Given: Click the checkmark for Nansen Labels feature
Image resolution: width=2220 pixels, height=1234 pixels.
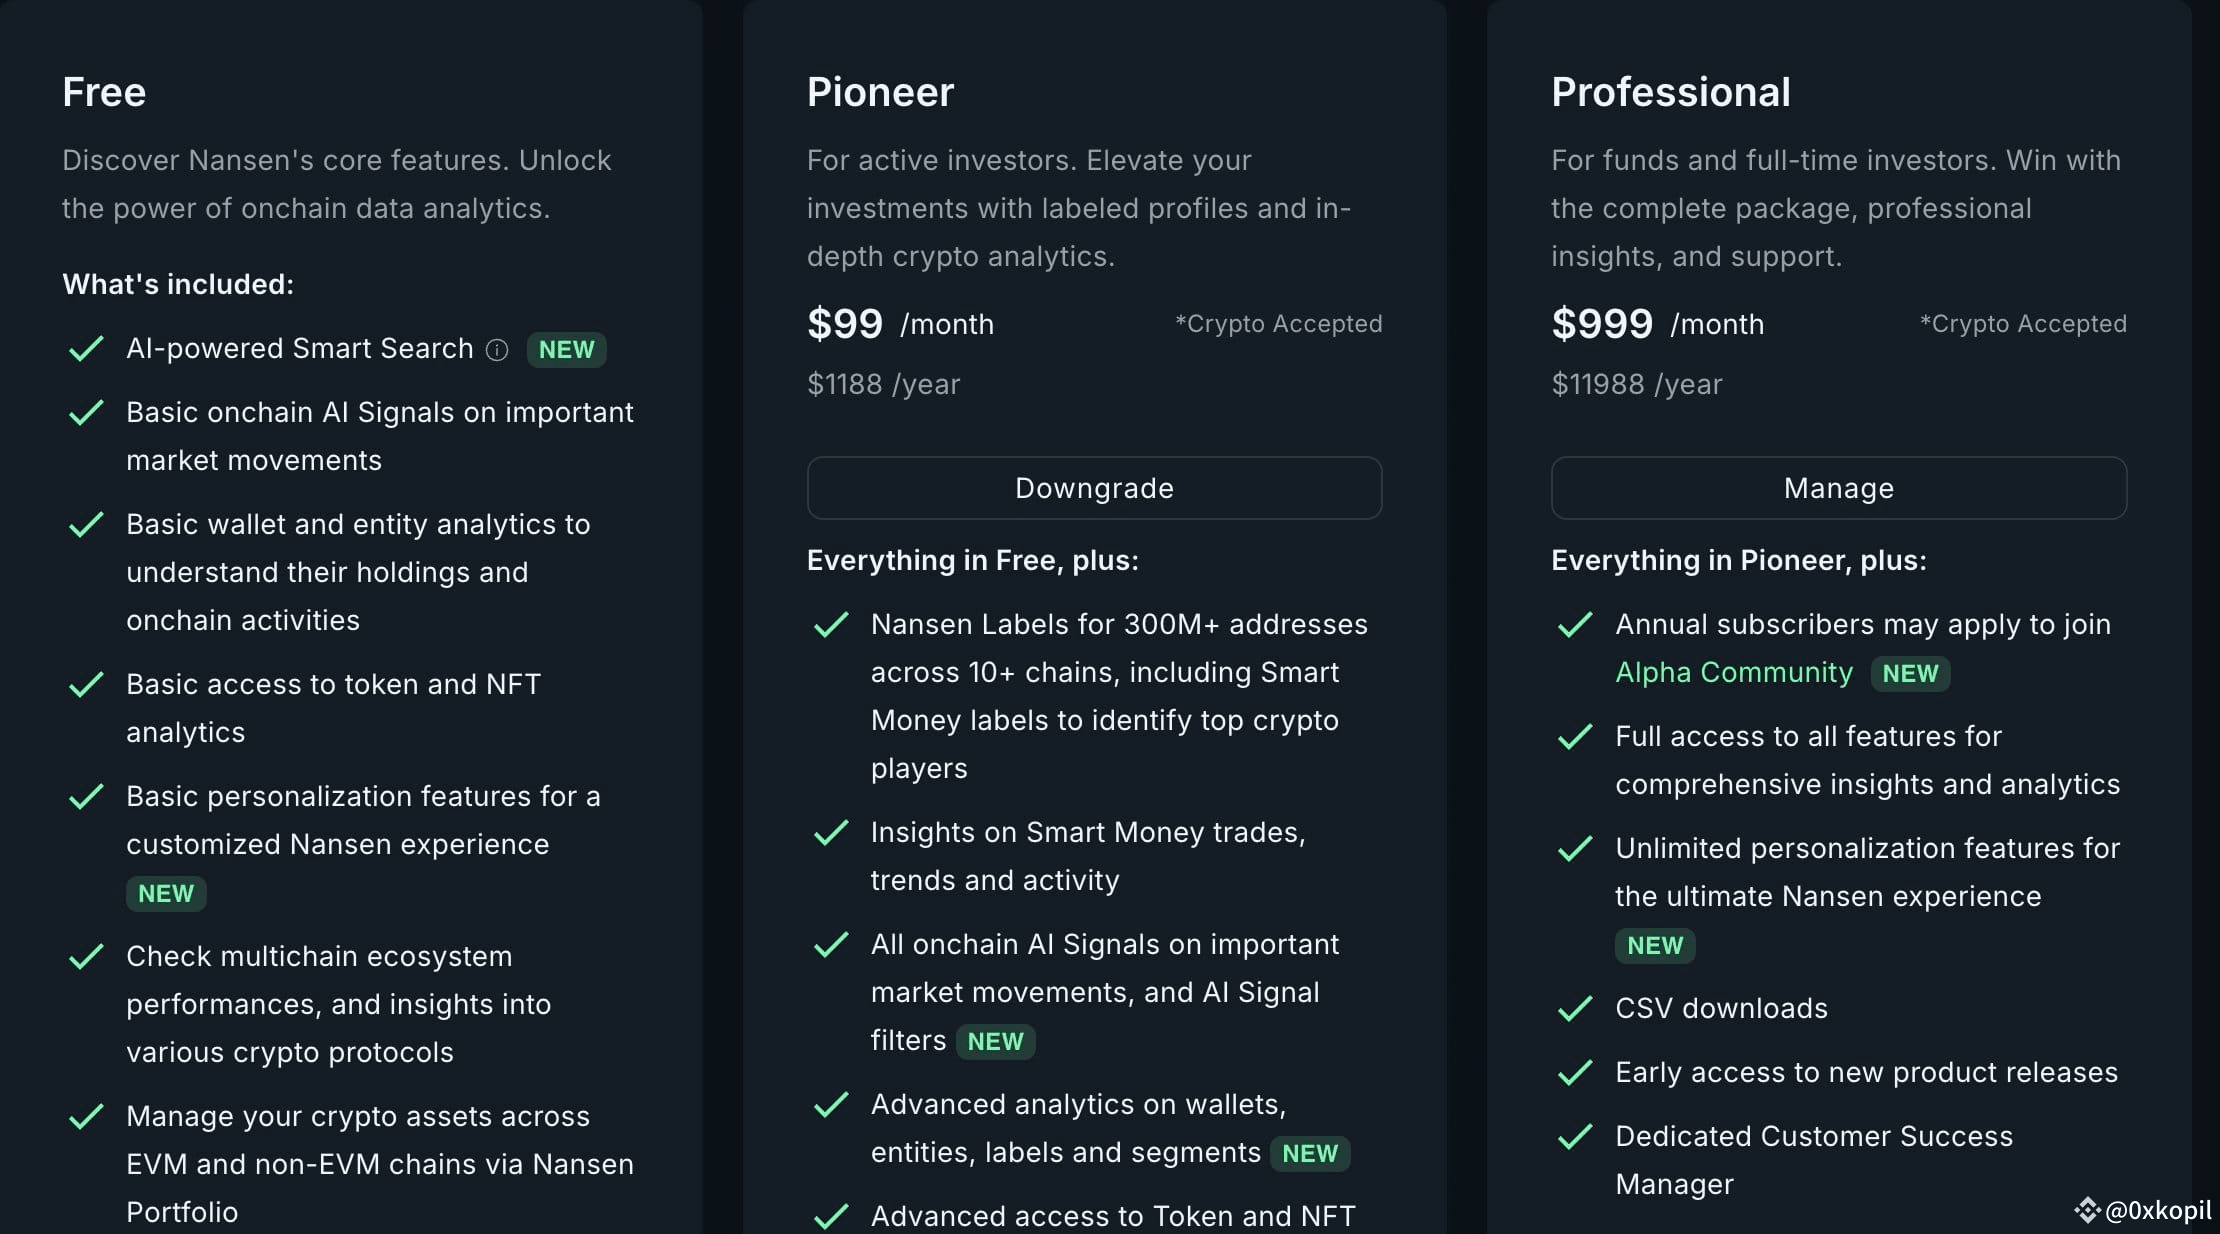Looking at the screenshot, I should [x=831, y=625].
